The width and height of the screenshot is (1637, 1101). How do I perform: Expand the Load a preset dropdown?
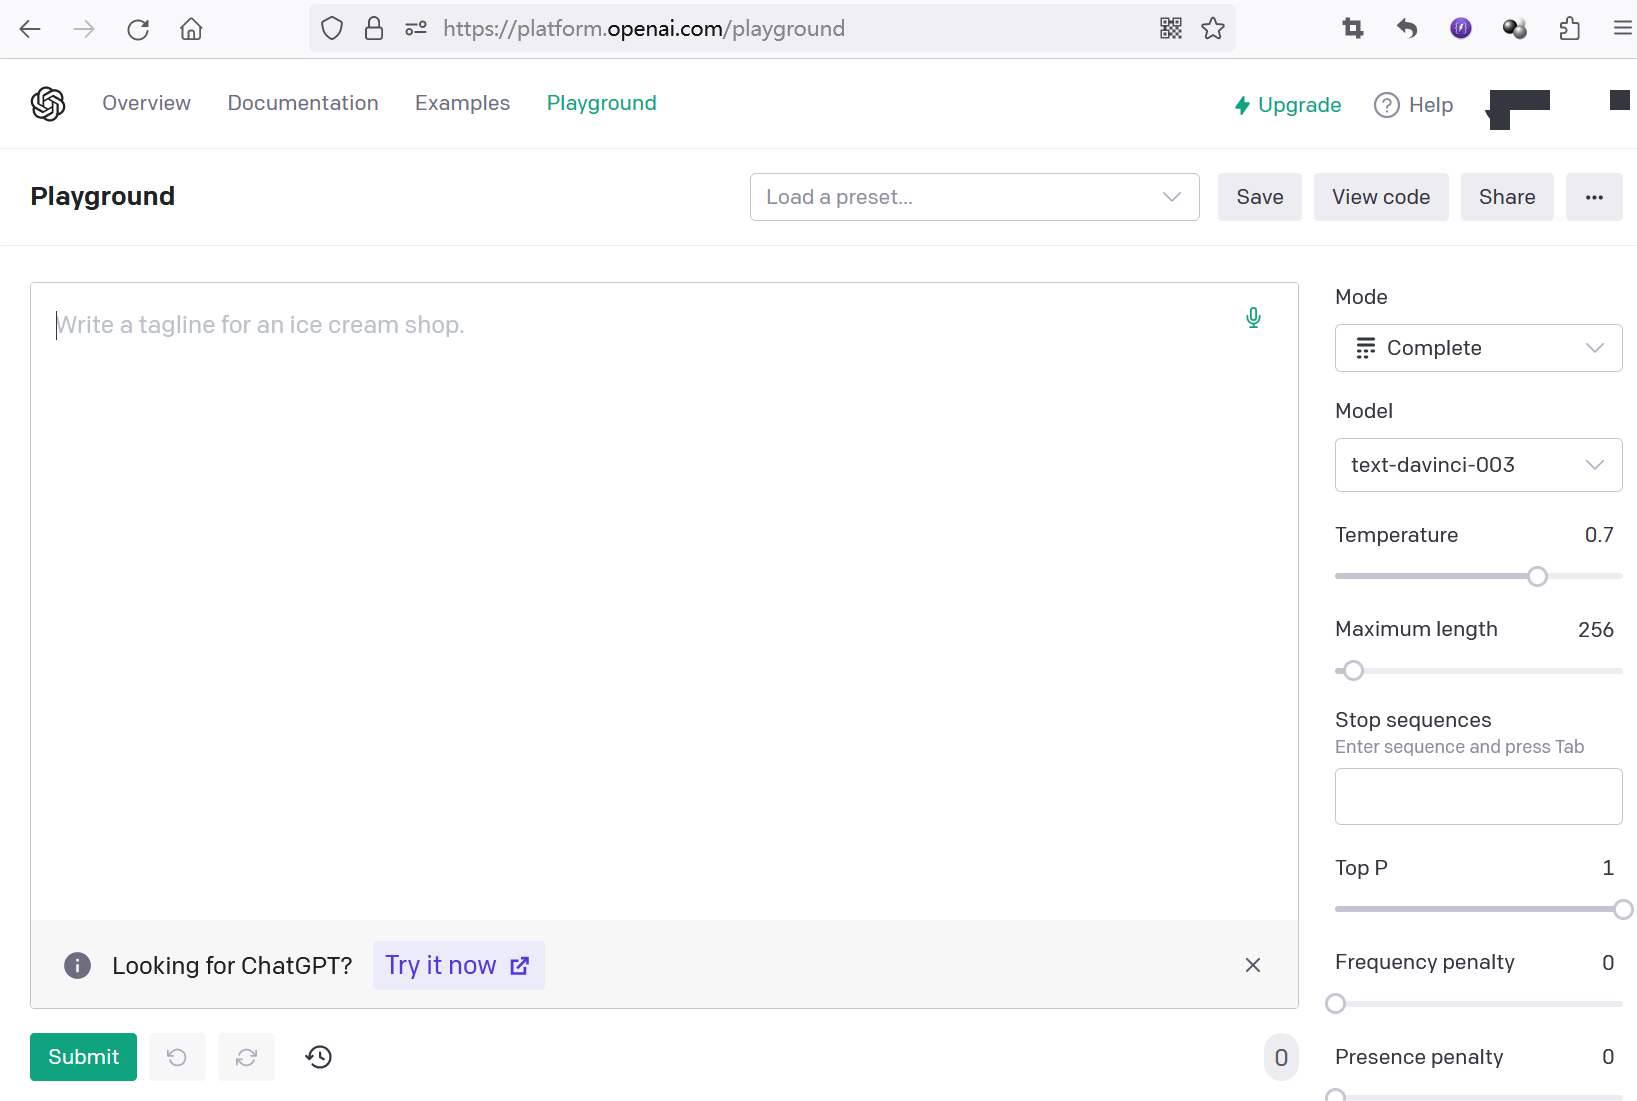pyautogui.click(x=975, y=197)
